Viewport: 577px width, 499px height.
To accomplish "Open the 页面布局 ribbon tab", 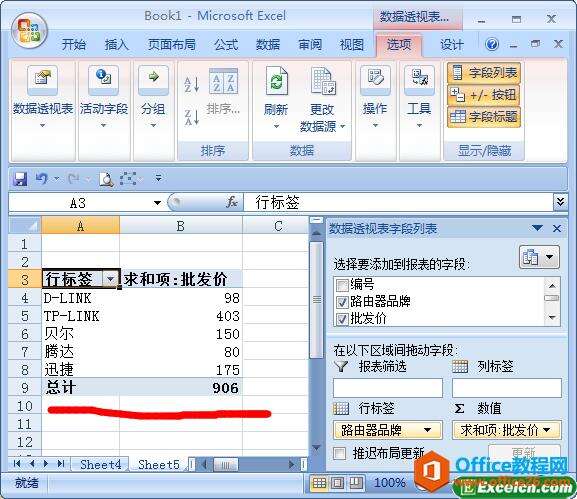I will coord(171,45).
